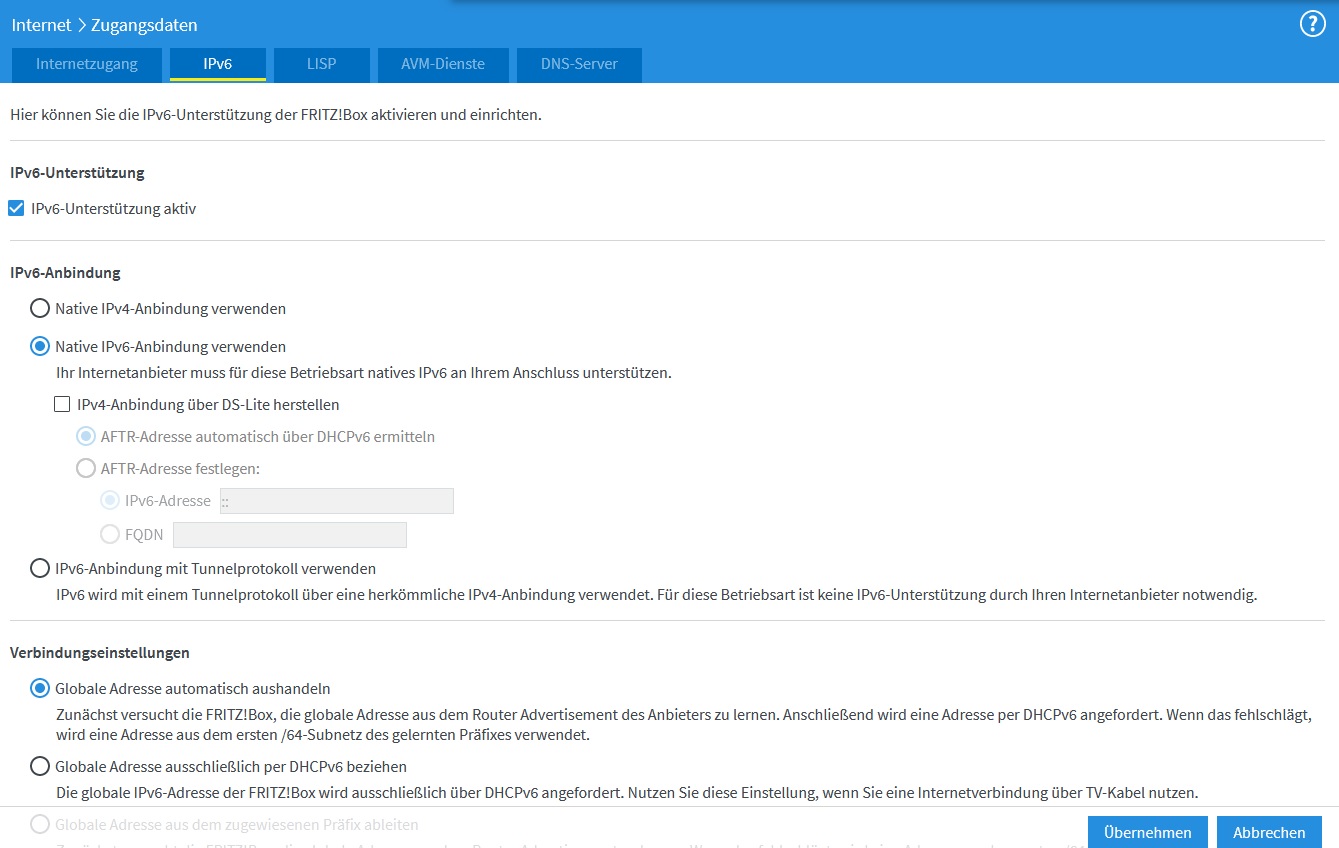Image resolution: width=1339 pixels, height=848 pixels.
Task: Click the FQDN text field
Action: click(x=290, y=535)
